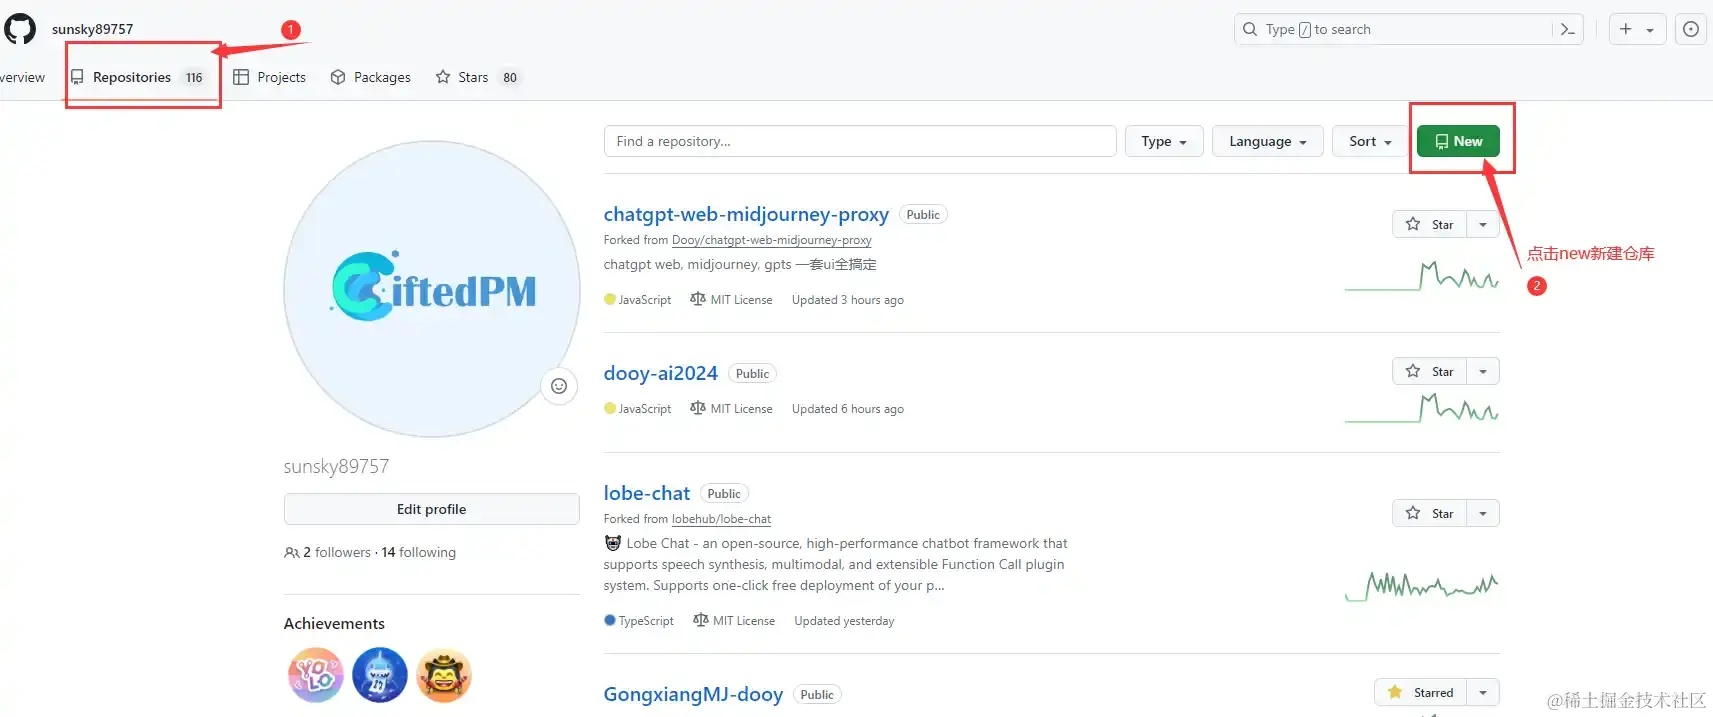The width and height of the screenshot is (1713, 717).
Task: Open the dooy-ai2024 repository link
Action: [661, 373]
